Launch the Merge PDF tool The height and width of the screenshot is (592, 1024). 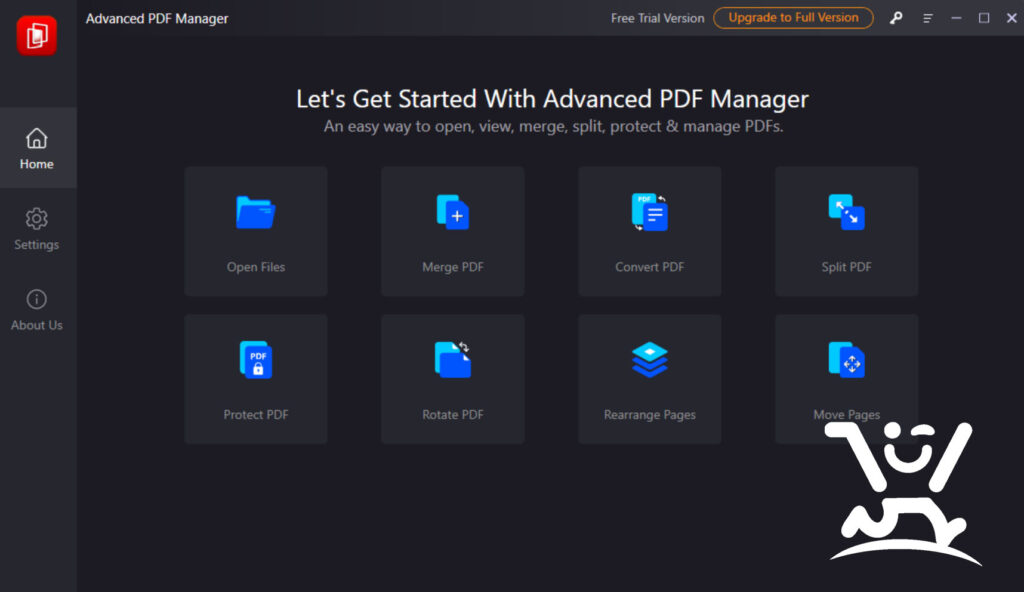point(453,231)
